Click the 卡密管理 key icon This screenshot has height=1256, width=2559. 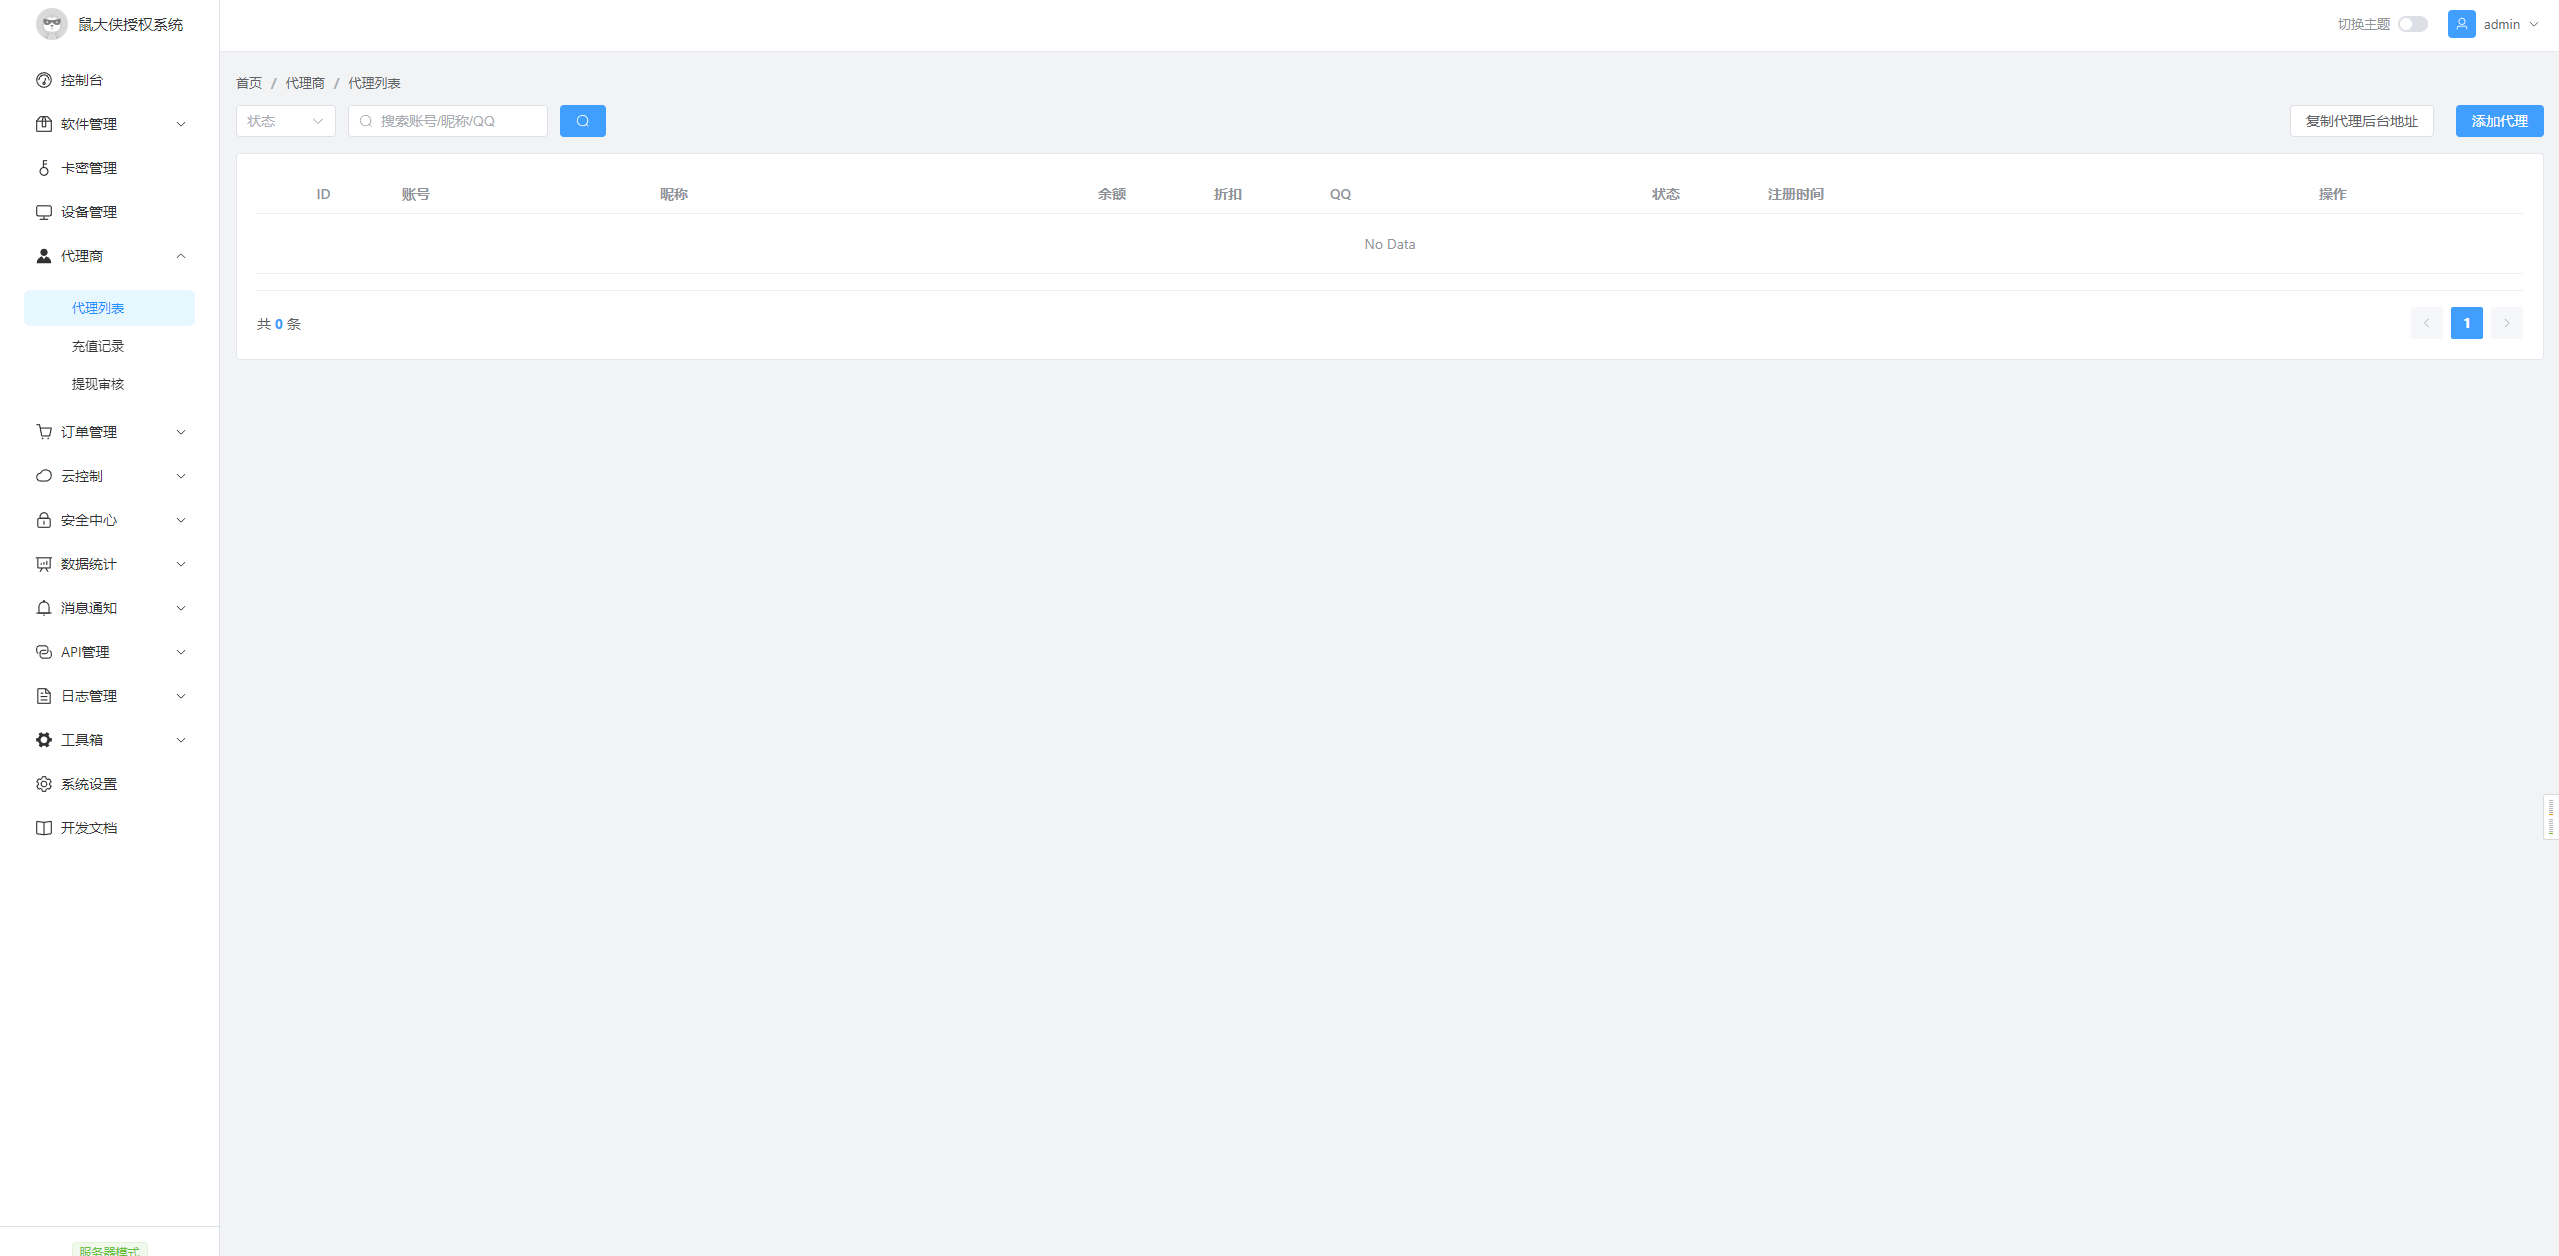coord(44,168)
